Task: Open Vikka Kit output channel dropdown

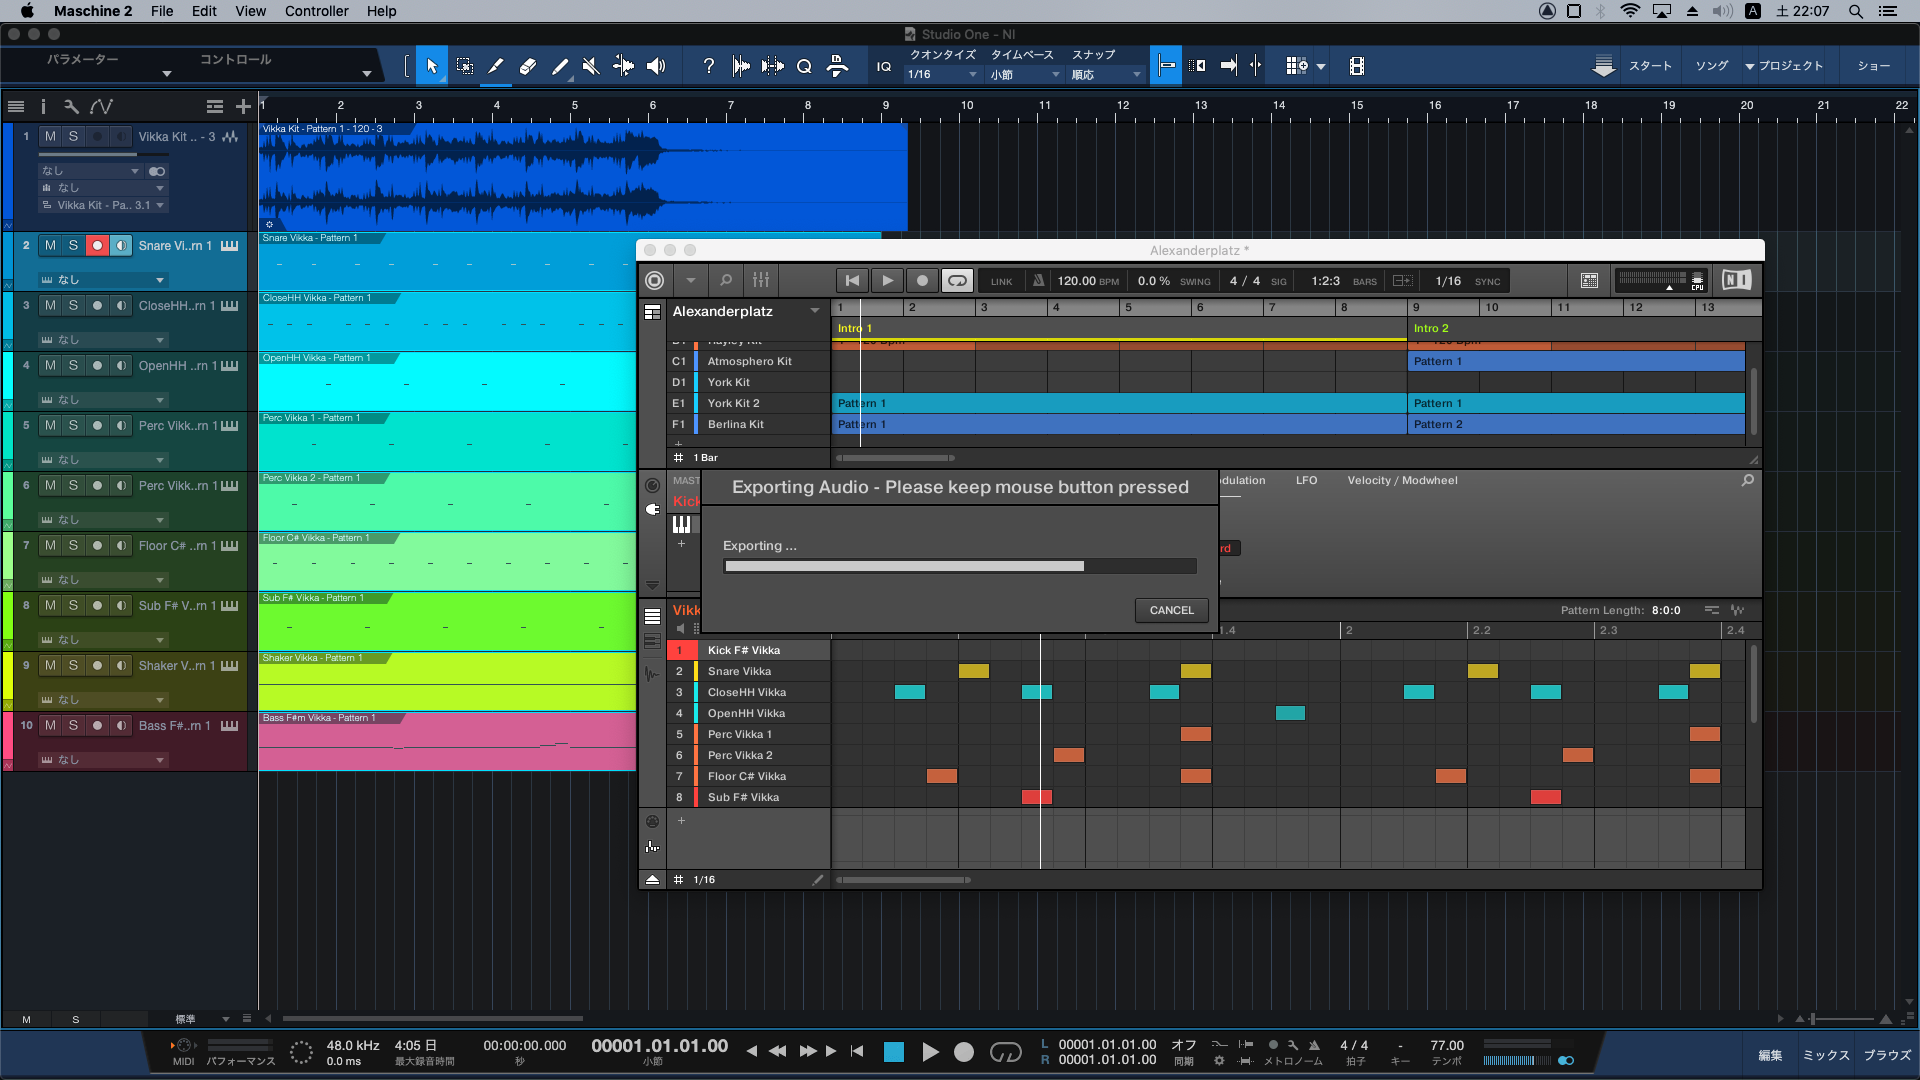Action: (x=103, y=205)
